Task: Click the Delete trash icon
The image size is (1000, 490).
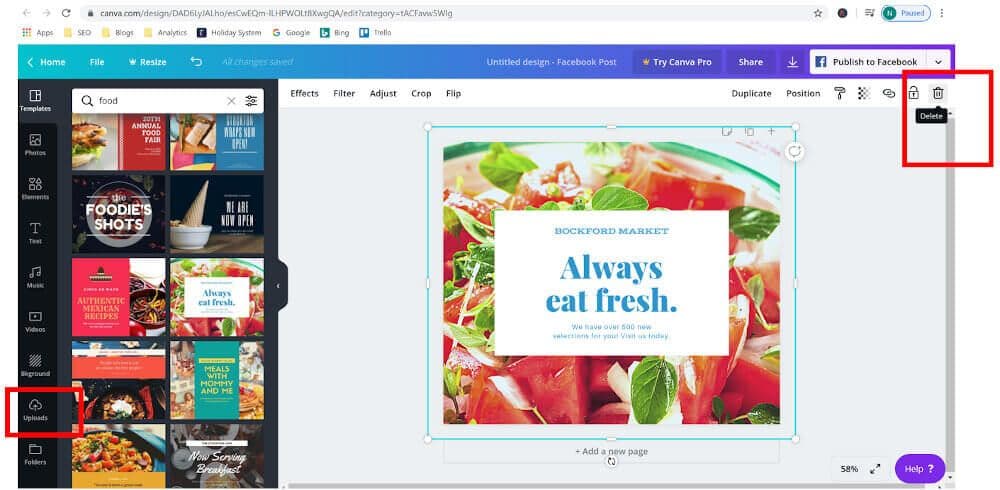Action: [938, 93]
